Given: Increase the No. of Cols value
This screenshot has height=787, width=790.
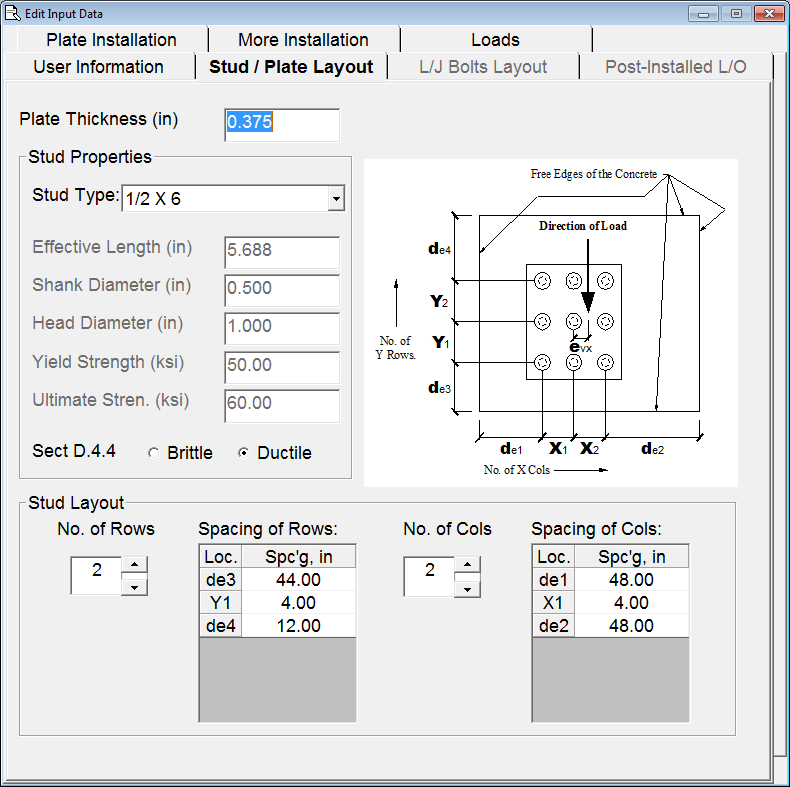Looking at the screenshot, I should coord(467,565).
